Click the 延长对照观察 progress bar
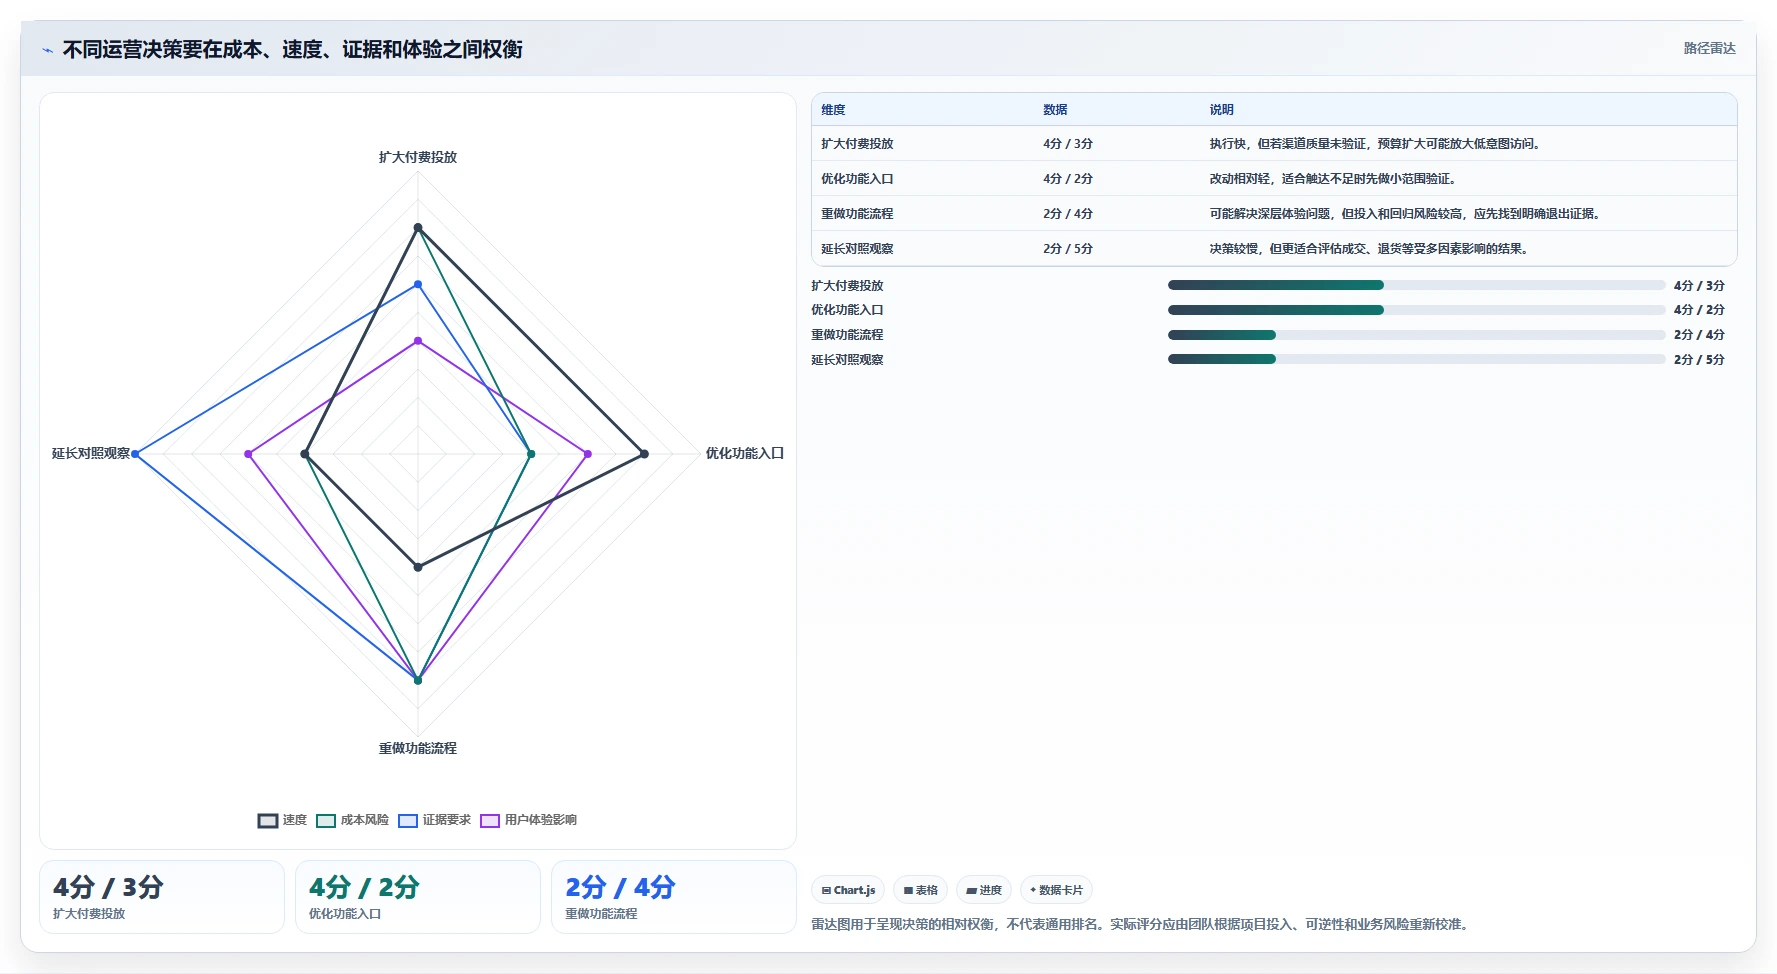 (x=1416, y=359)
